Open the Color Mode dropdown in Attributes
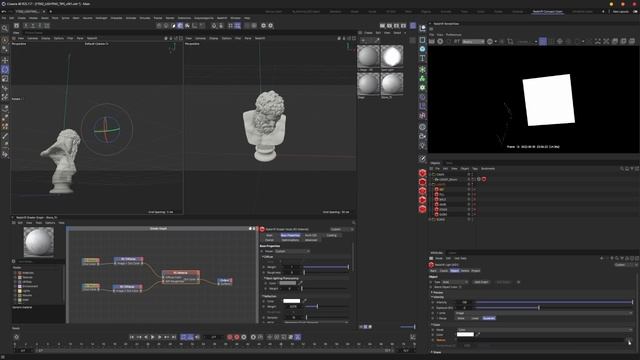The height and width of the screenshot is (360, 640). point(544,329)
